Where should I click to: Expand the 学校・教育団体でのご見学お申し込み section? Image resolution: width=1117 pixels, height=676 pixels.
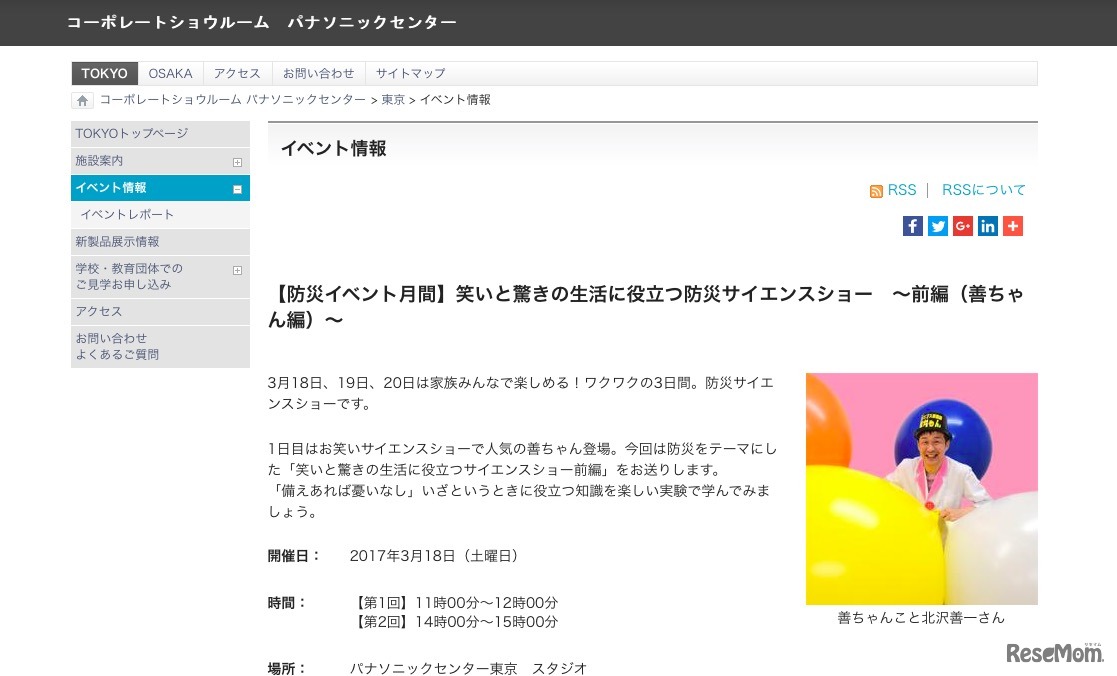[x=237, y=270]
